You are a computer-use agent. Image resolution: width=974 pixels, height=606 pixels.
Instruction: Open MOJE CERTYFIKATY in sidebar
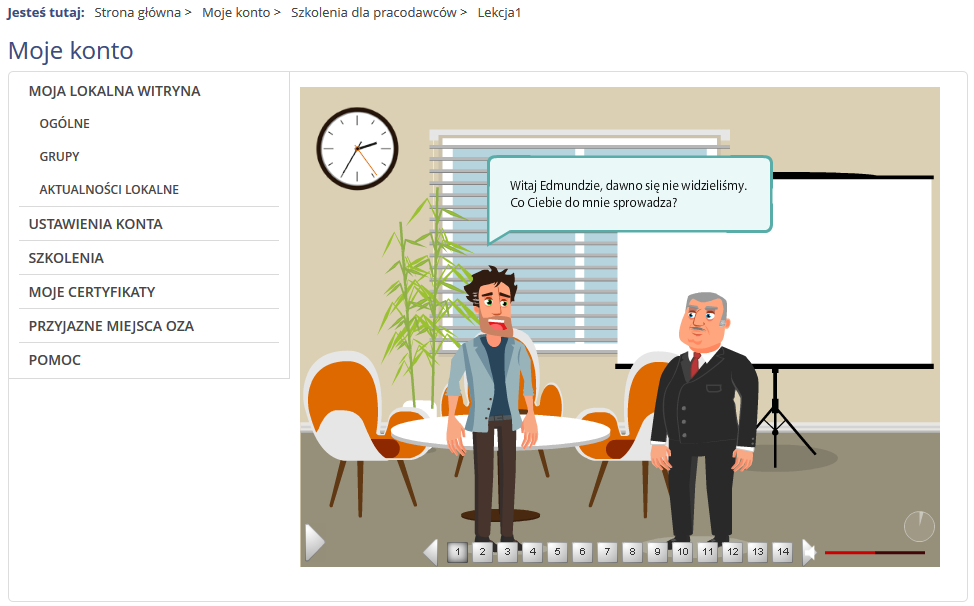(92, 292)
